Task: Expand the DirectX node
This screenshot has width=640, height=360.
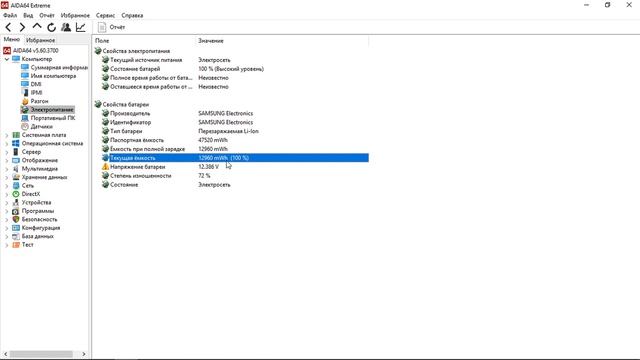Action: pos(7,194)
